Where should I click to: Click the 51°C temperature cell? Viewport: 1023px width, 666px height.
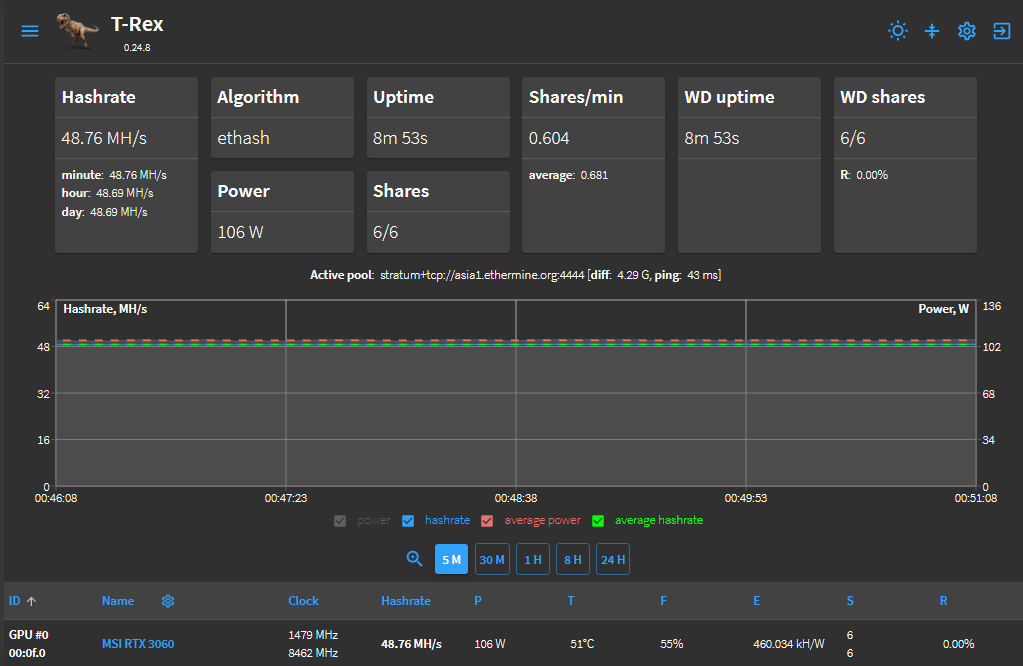click(582, 644)
